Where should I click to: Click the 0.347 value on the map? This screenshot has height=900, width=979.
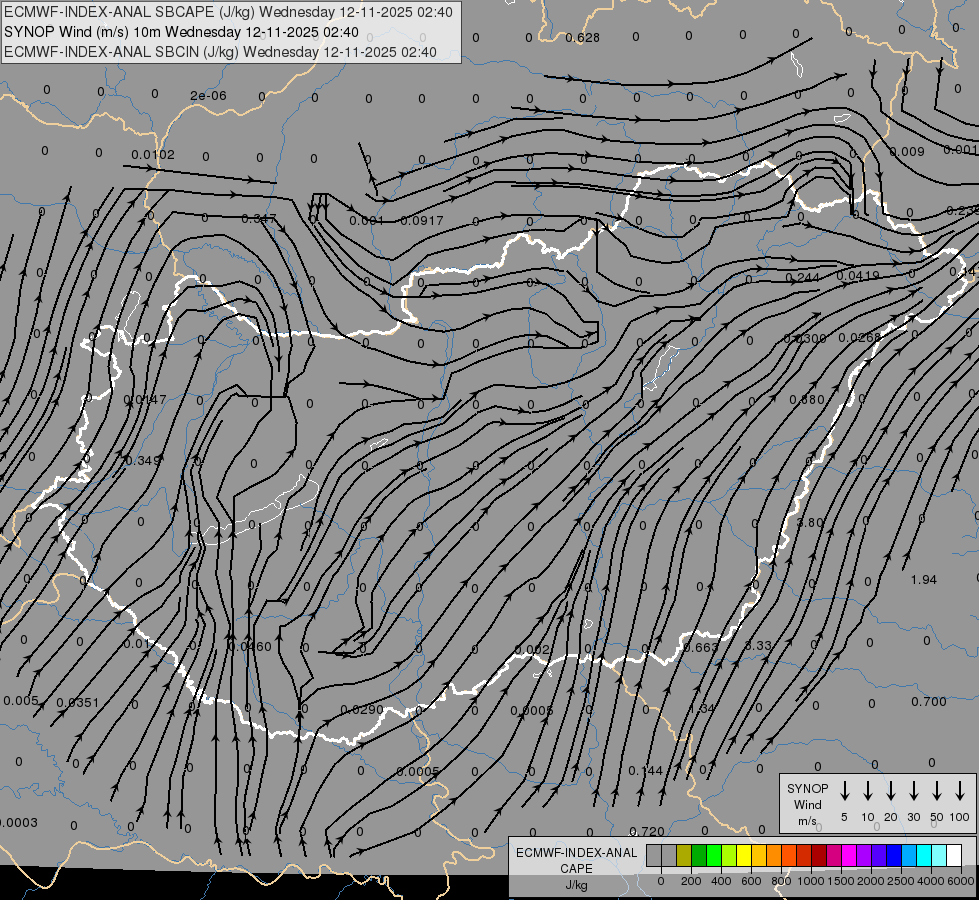(258, 219)
